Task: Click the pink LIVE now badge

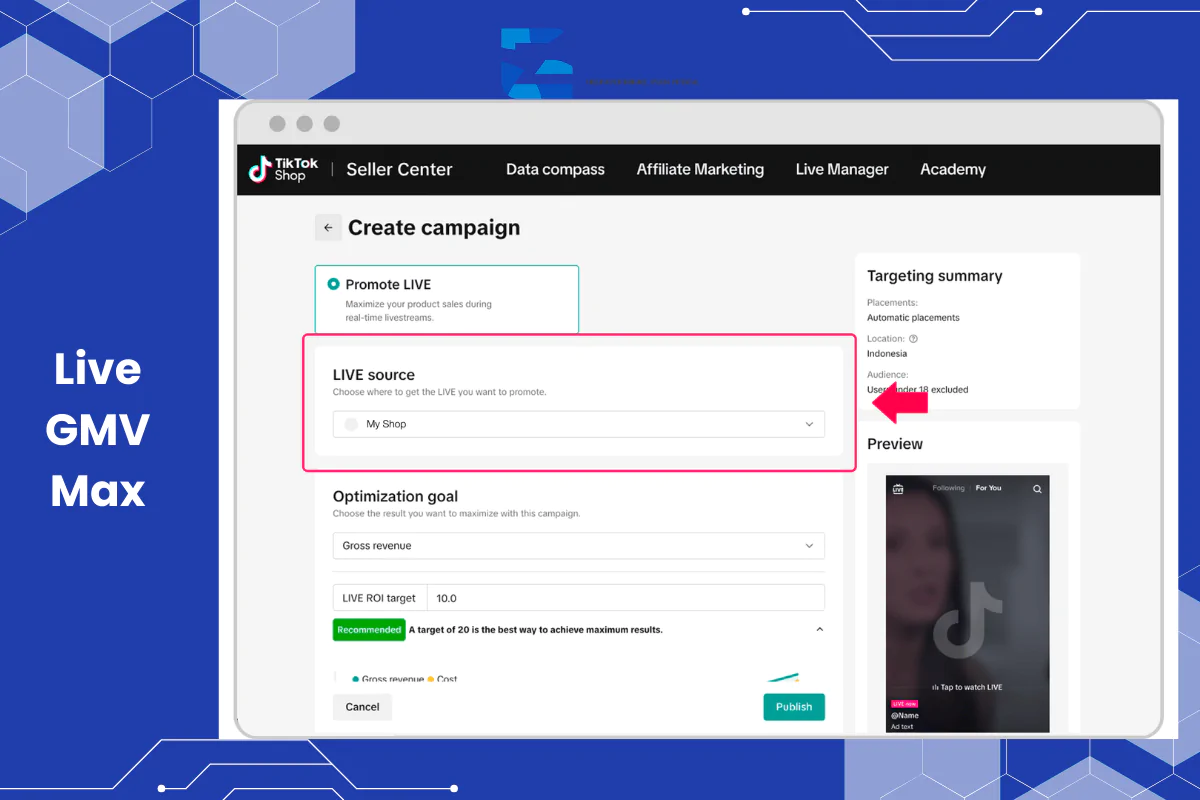Action: click(904, 704)
